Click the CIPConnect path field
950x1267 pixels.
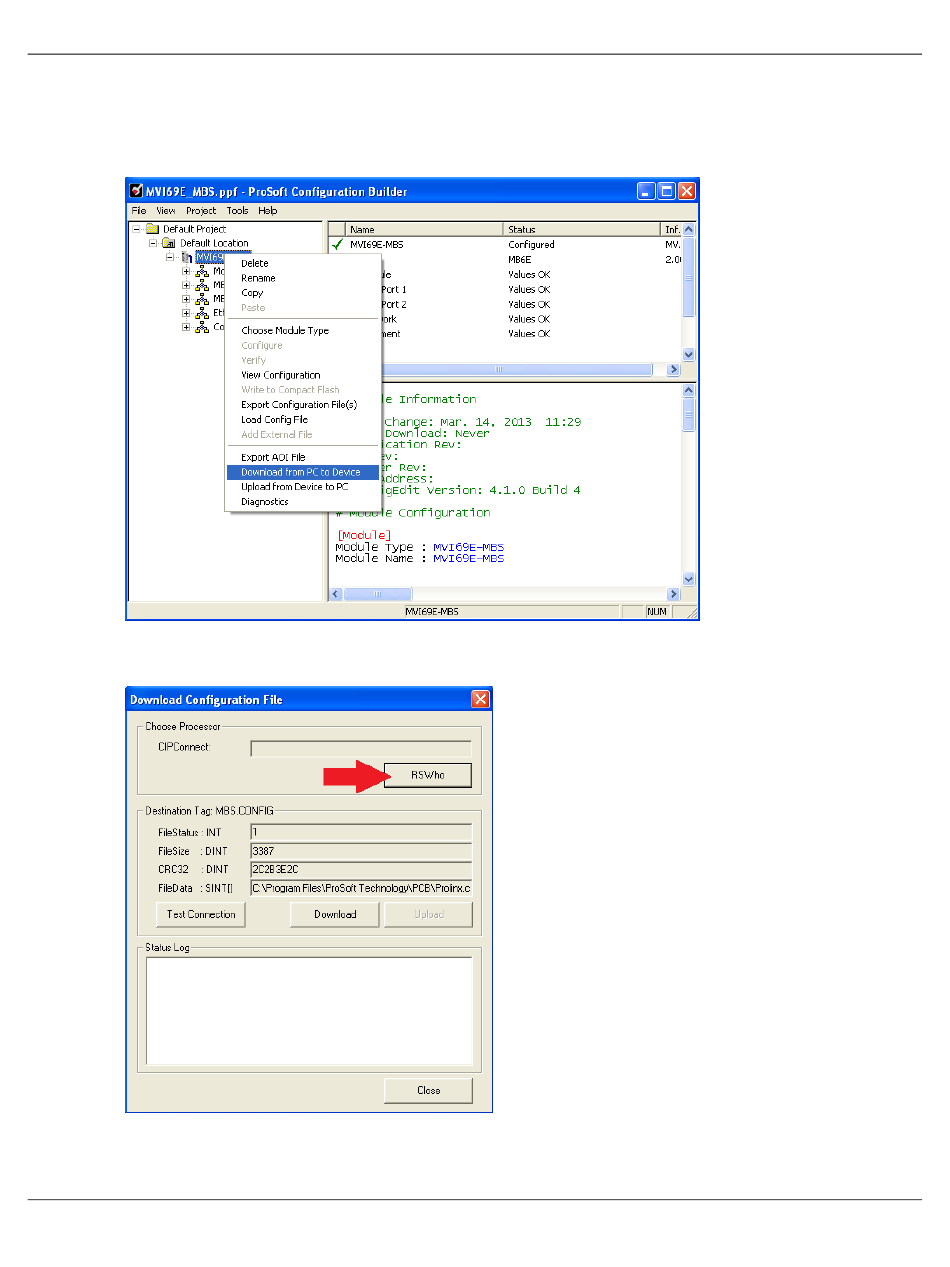pyautogui.click(x=361, y=748)
